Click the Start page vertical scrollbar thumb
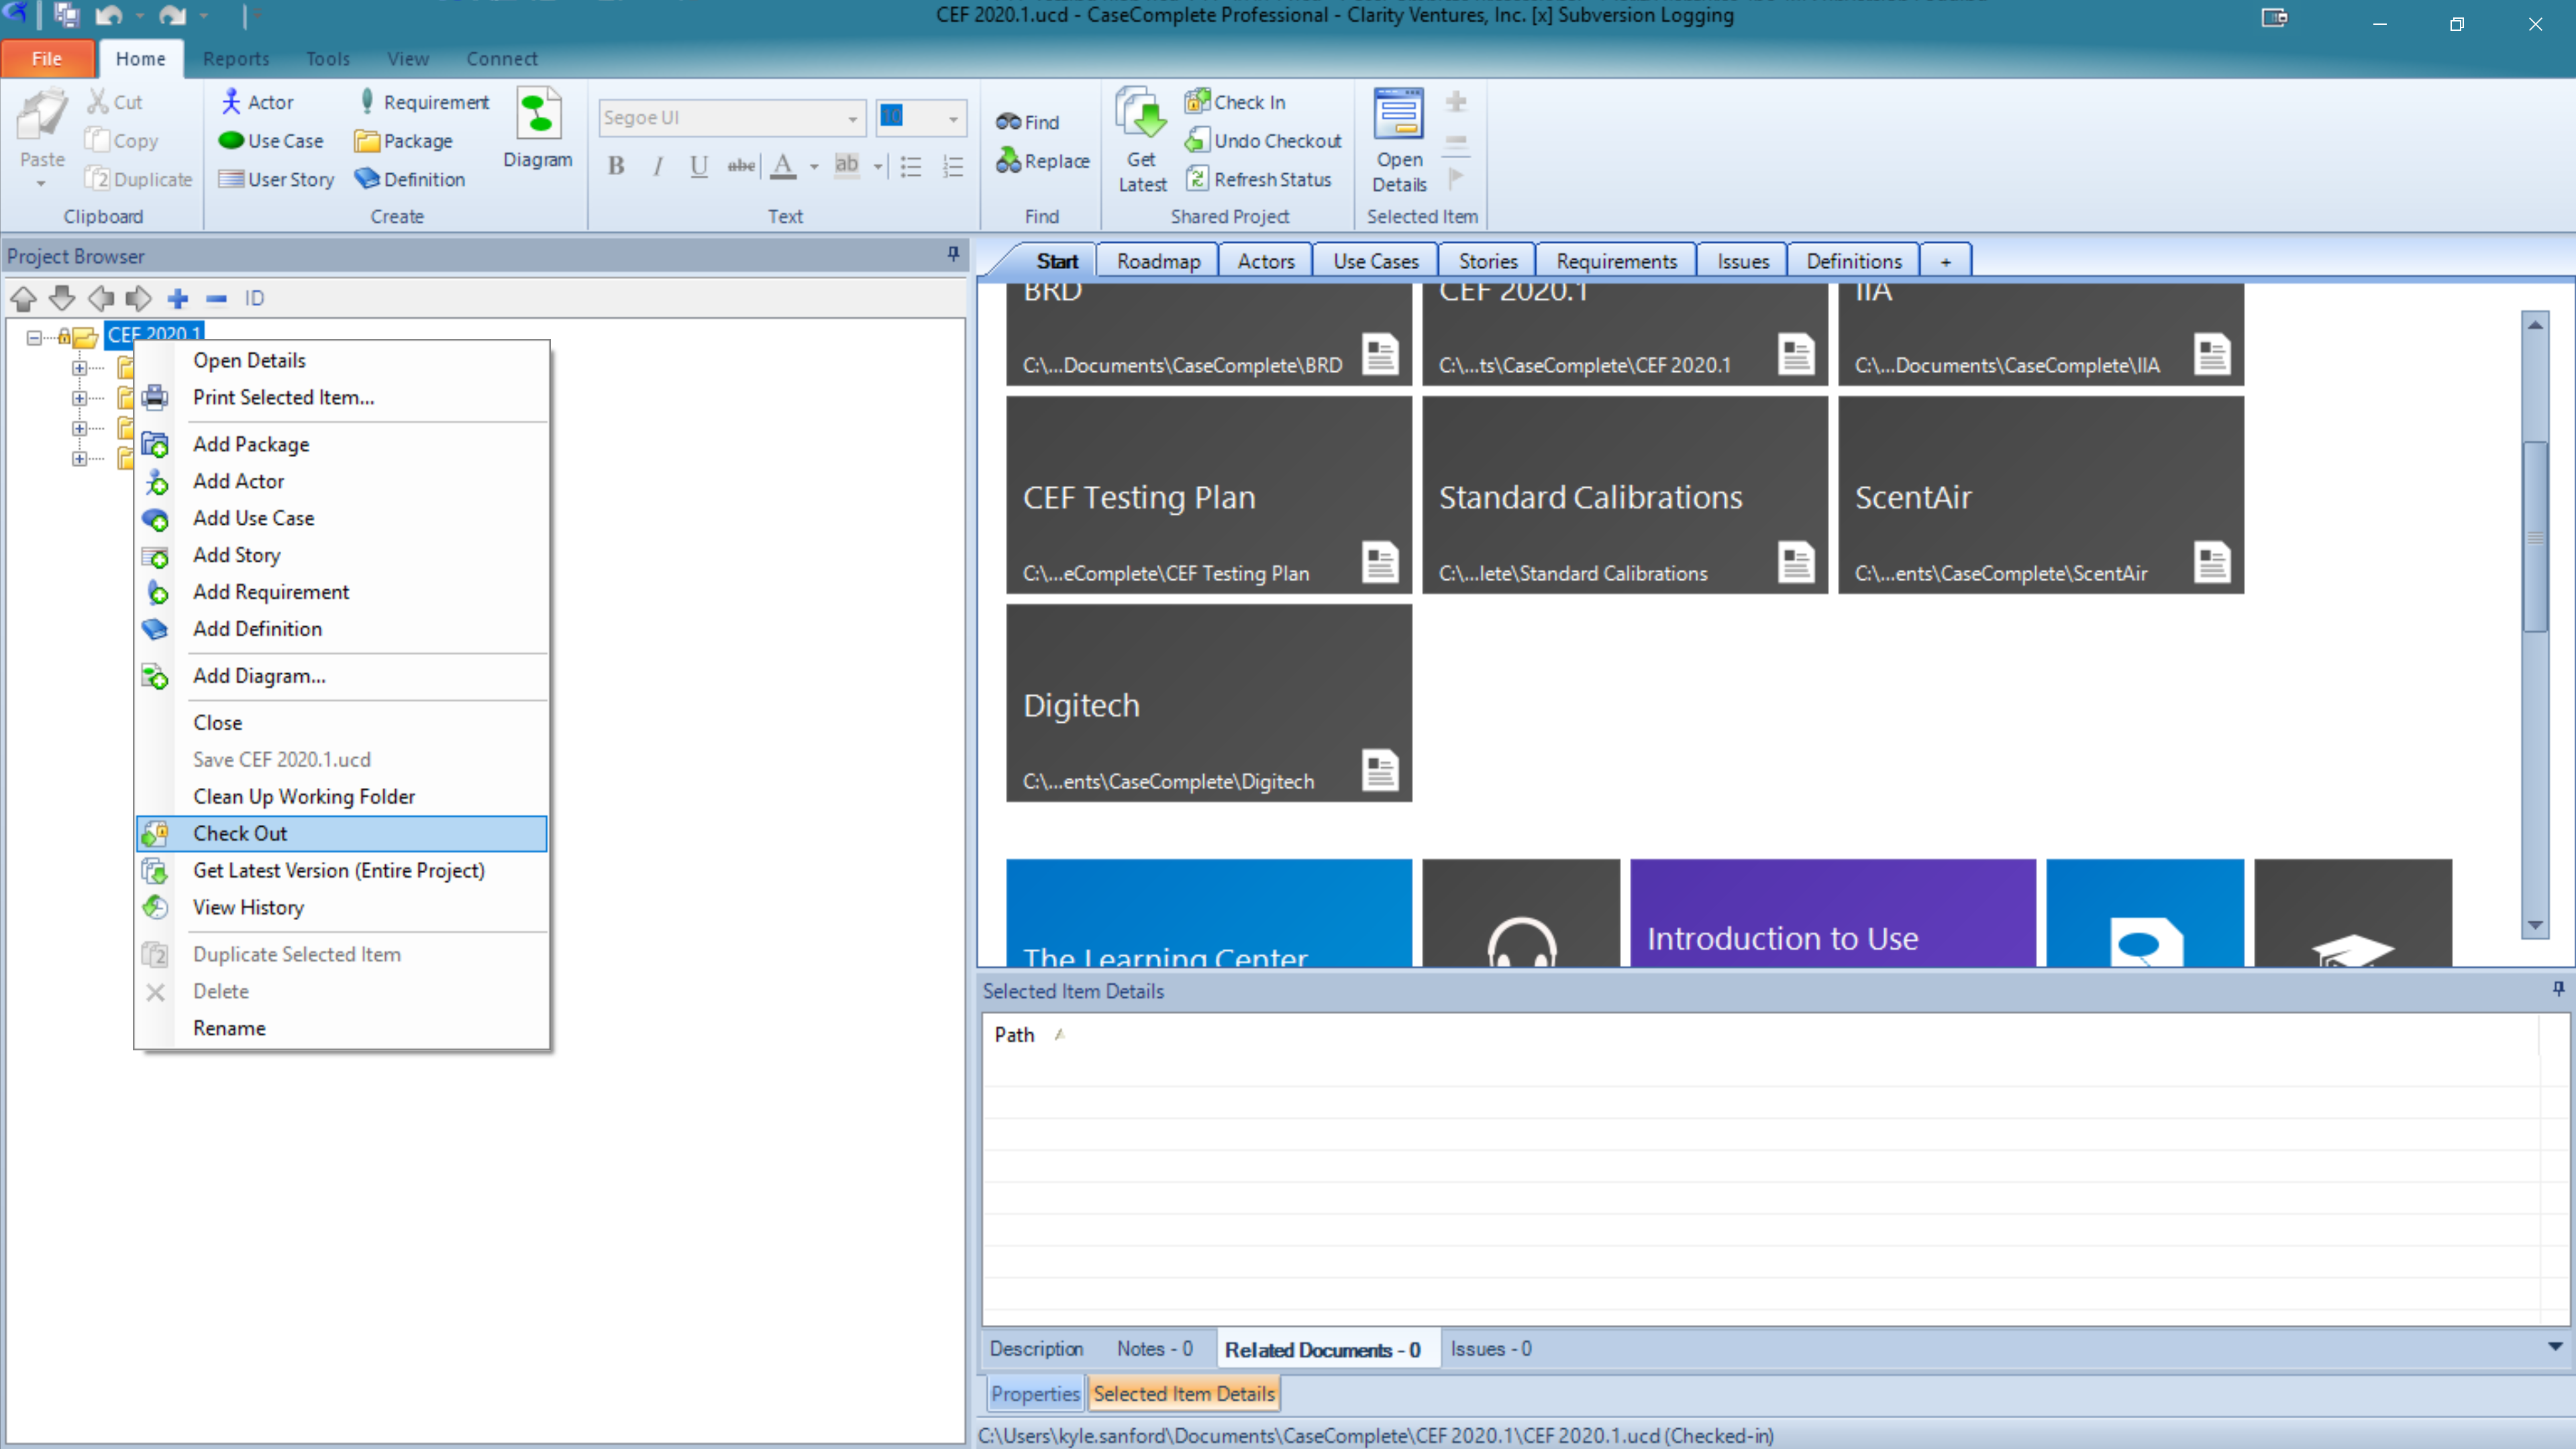This screenshot has height=1449, width=2576. [x=2534, y=537]
